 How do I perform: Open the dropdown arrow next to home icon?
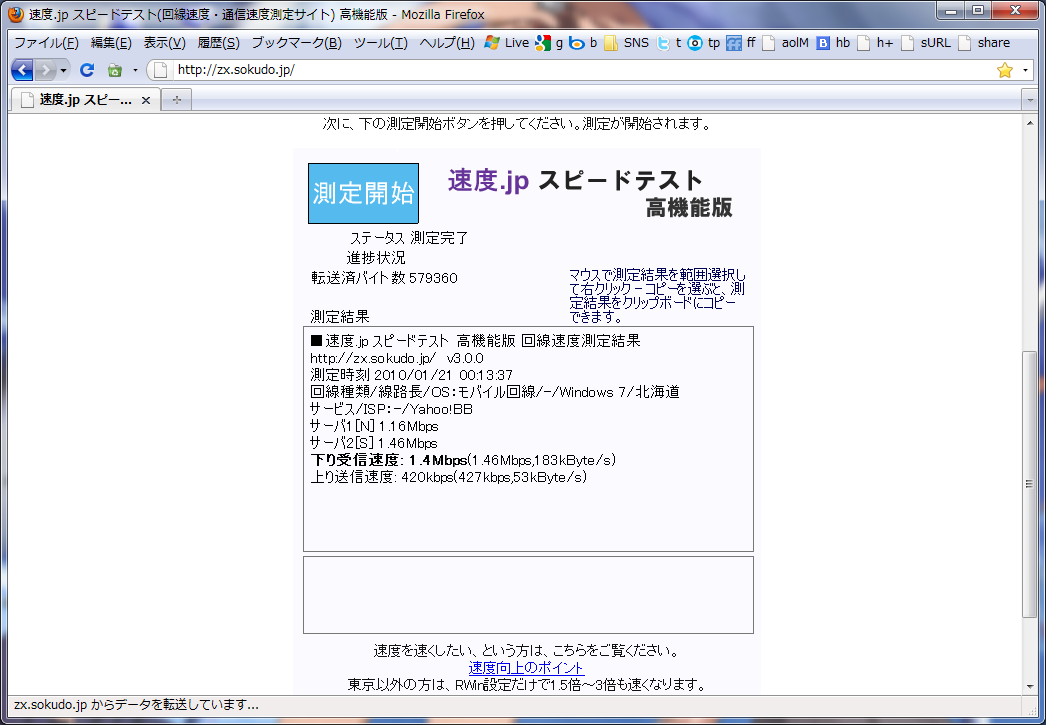135,69
